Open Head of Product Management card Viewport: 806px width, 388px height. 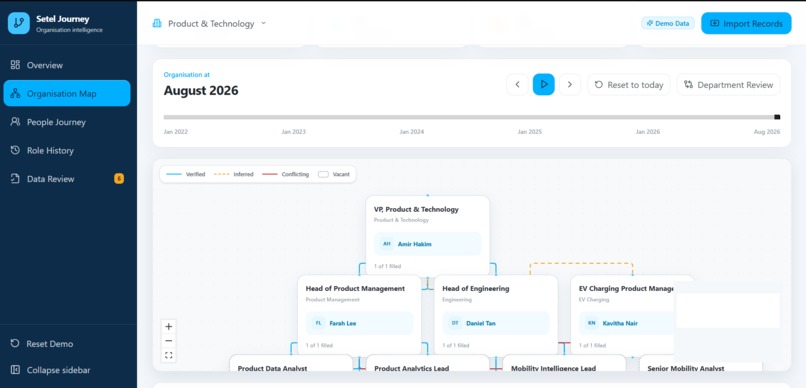pos(359,315)
